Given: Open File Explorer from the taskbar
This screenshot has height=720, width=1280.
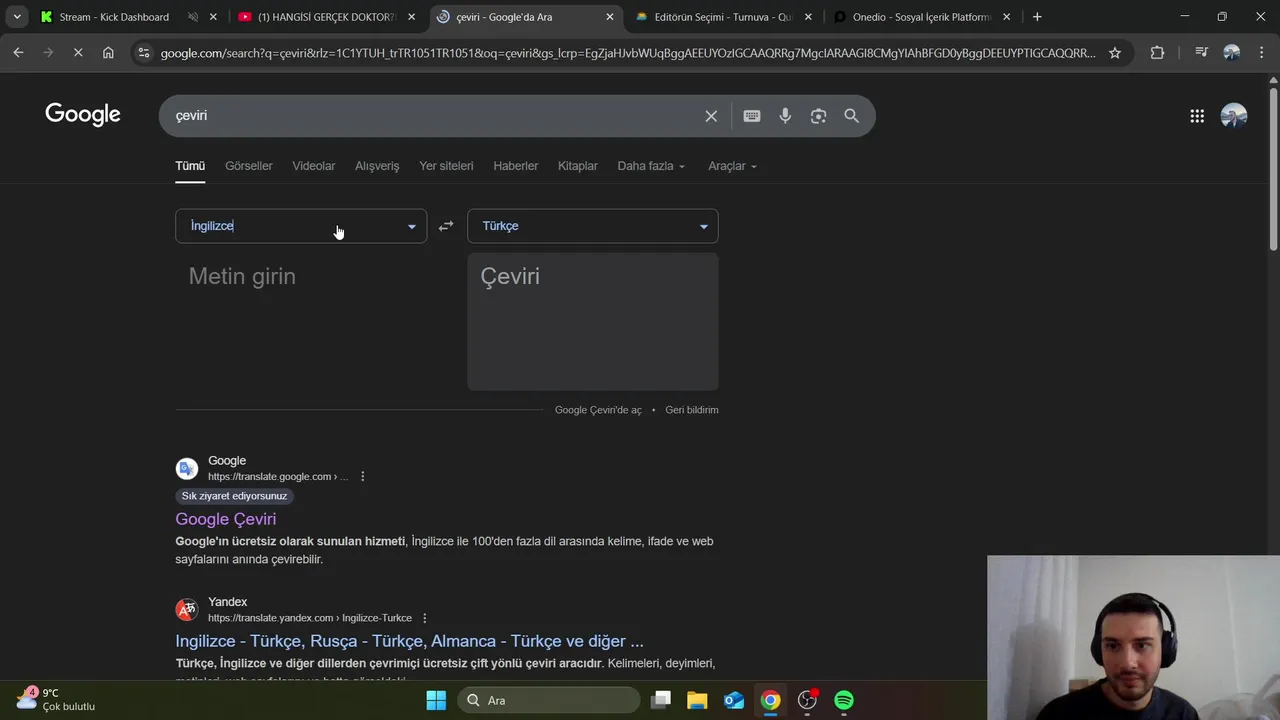Looking at the screenshot, I should click(697, 700).
